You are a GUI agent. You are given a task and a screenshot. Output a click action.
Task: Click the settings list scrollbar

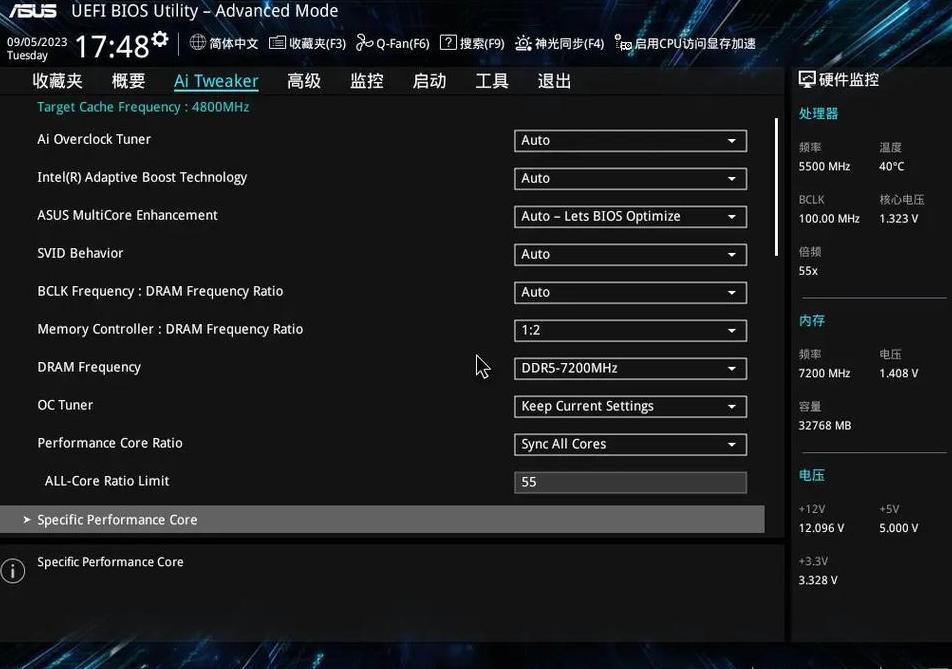coord(777,187)
